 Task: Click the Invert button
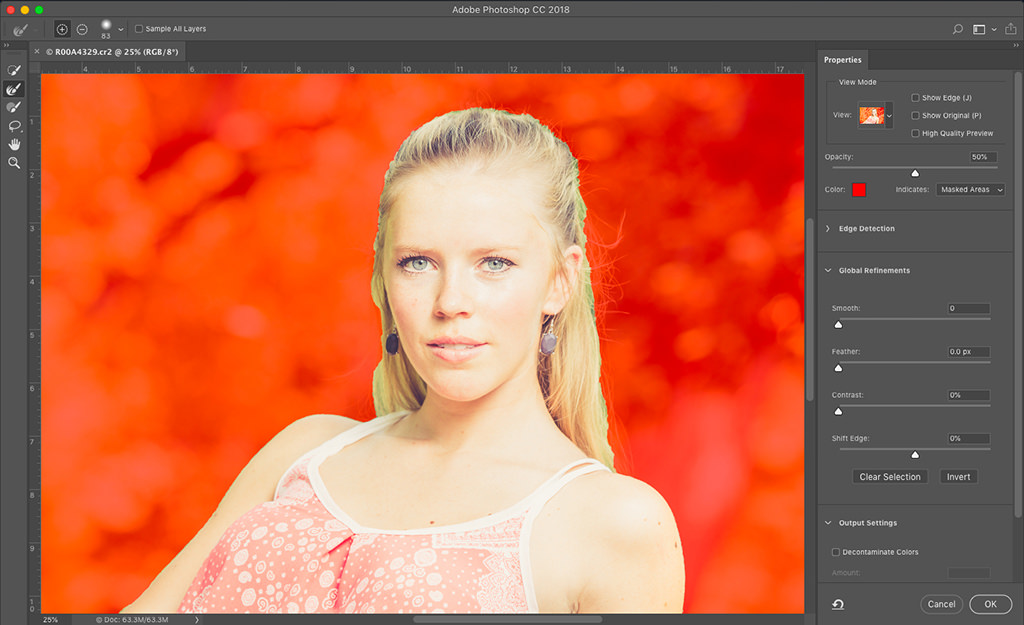[958, 477]
